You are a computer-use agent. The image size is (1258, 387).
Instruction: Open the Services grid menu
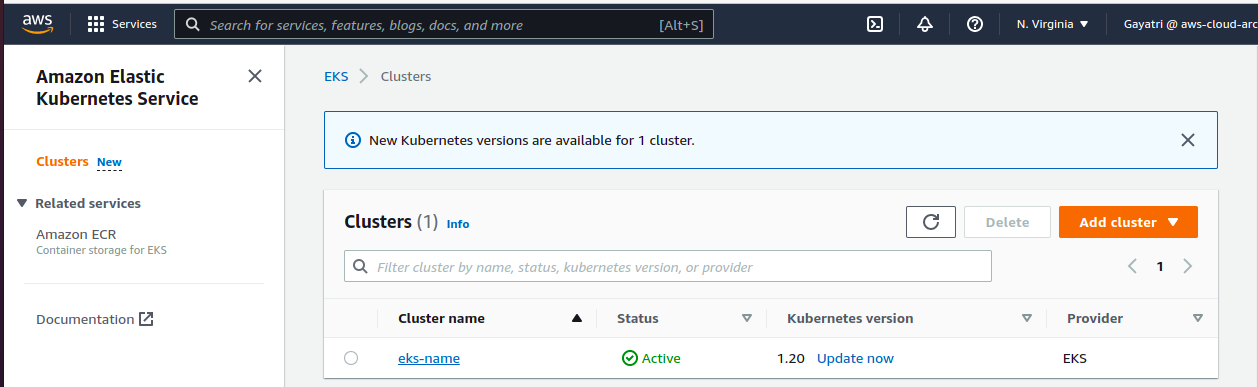pos(122,24)
